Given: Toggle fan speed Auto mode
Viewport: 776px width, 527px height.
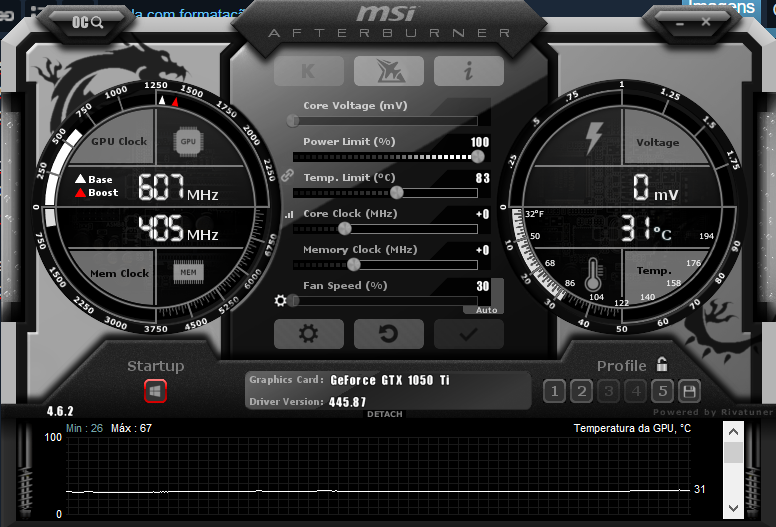Looking at the screenshot, I should point(486,310).
